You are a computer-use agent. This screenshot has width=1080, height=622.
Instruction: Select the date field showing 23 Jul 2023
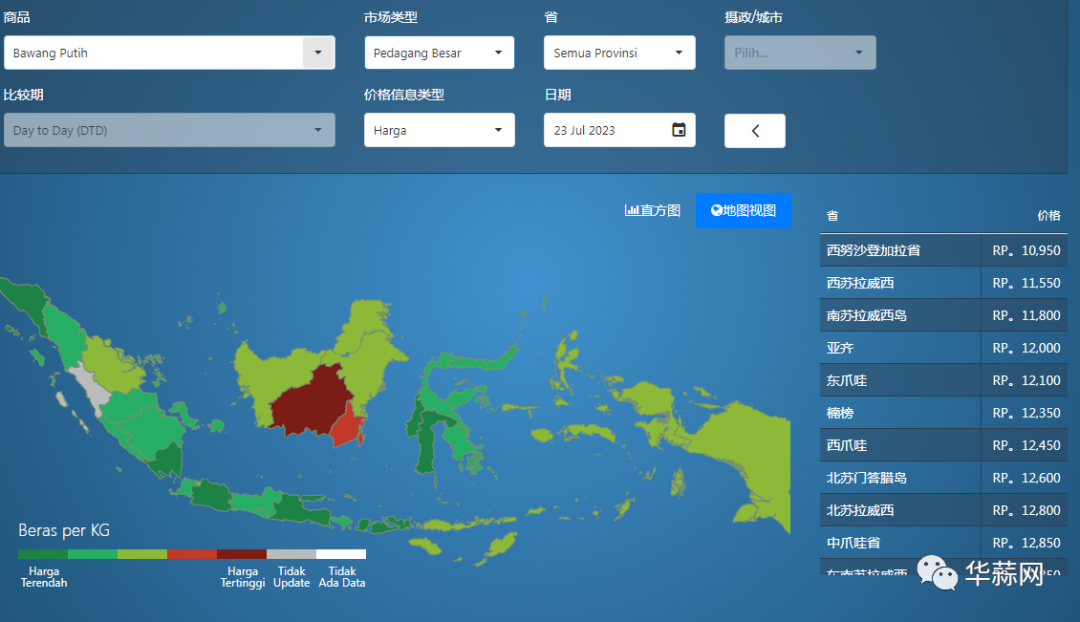(x=619, y=130)
